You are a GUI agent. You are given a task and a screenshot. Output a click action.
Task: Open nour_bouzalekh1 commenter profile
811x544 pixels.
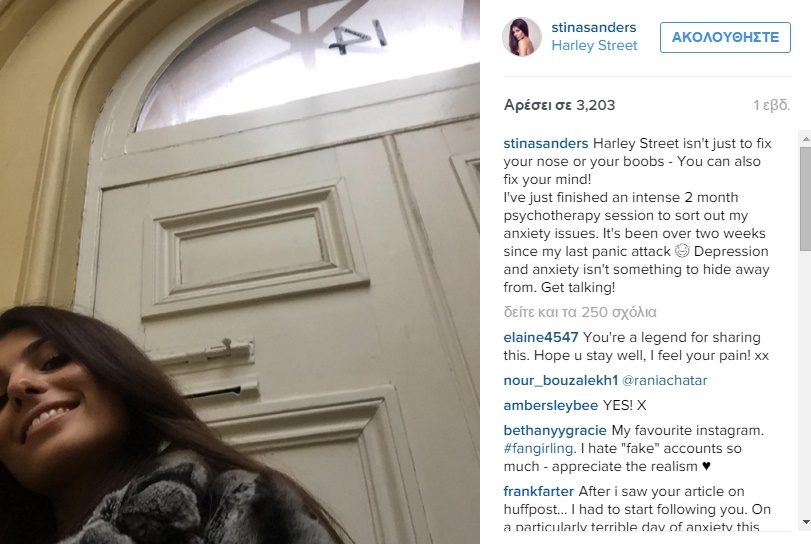click(x=561, y=381)
